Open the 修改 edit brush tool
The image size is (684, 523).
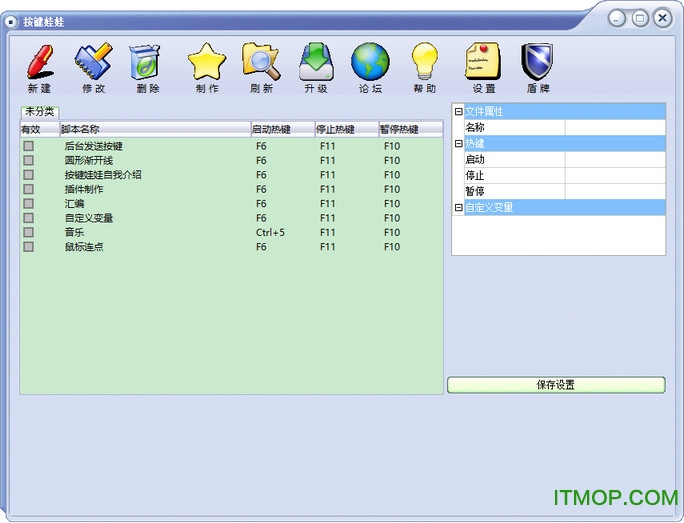click(x=93, y=63)
